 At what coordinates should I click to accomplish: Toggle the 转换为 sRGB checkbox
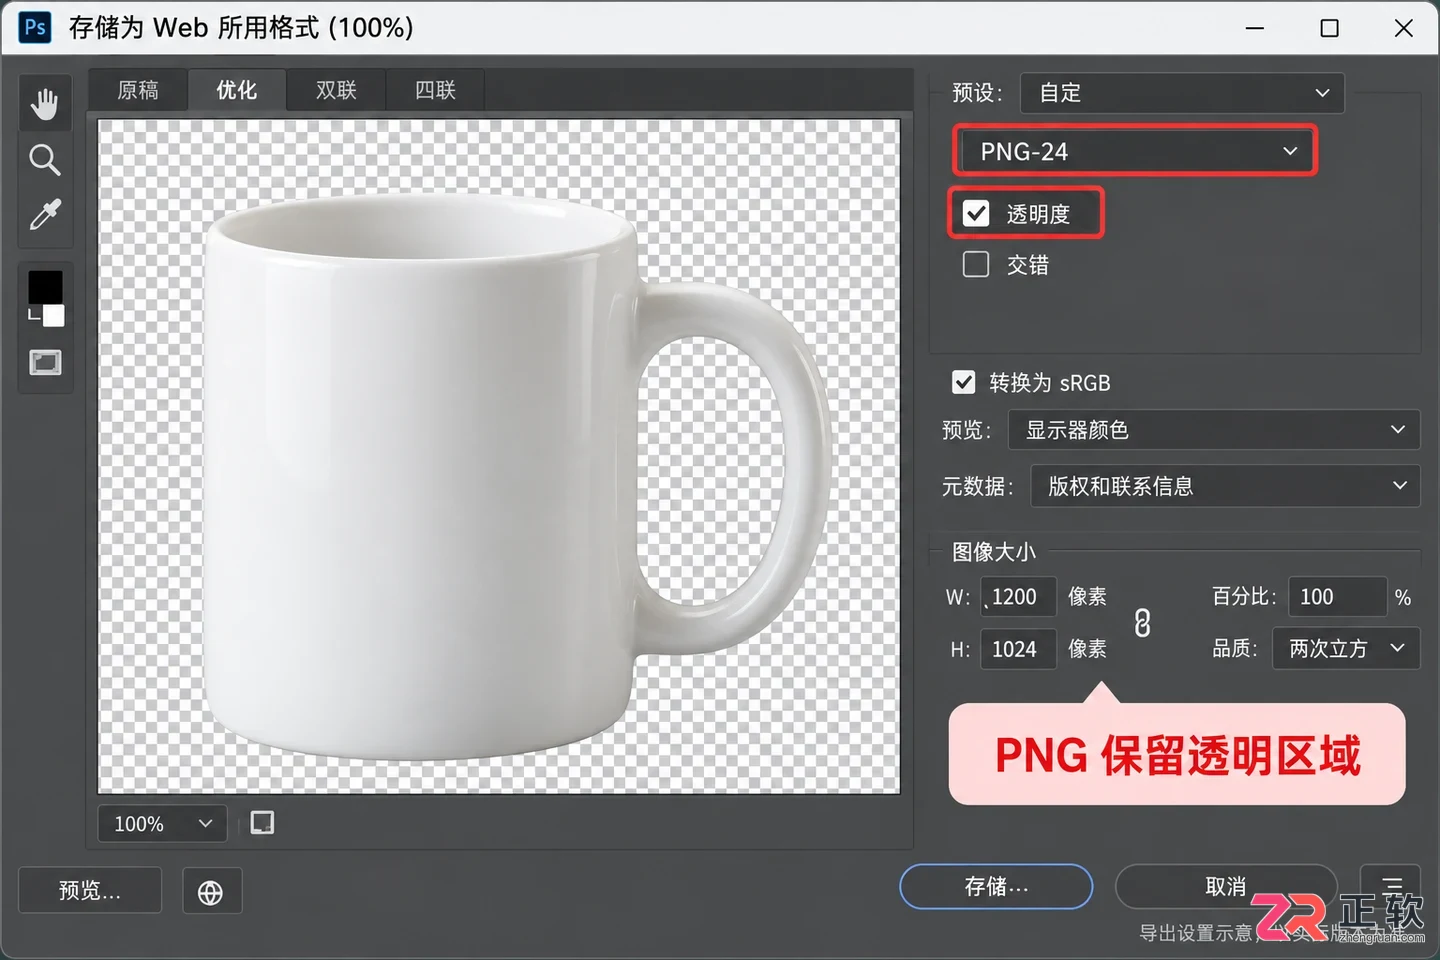tap(964, 382)
